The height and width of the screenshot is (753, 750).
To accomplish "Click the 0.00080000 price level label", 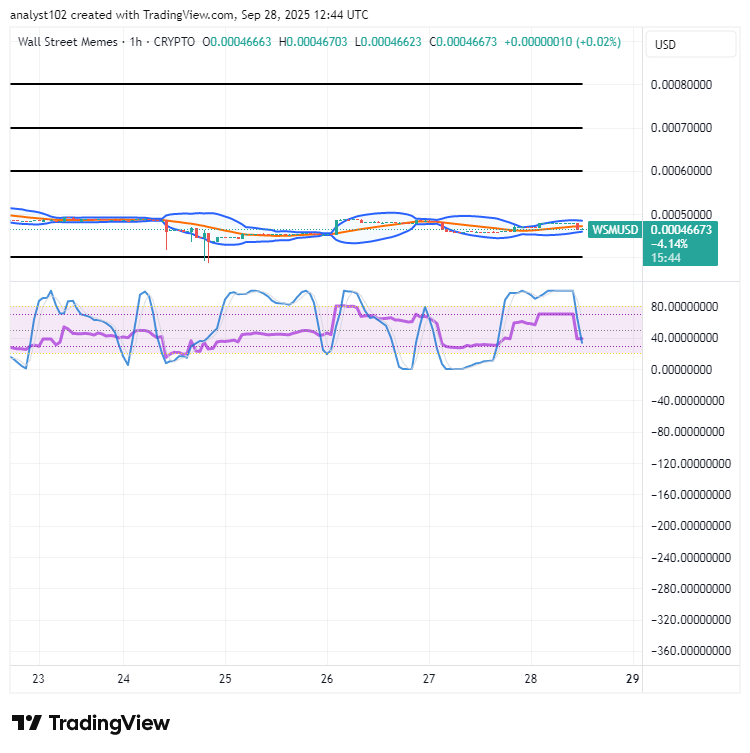I will point(681,85).
